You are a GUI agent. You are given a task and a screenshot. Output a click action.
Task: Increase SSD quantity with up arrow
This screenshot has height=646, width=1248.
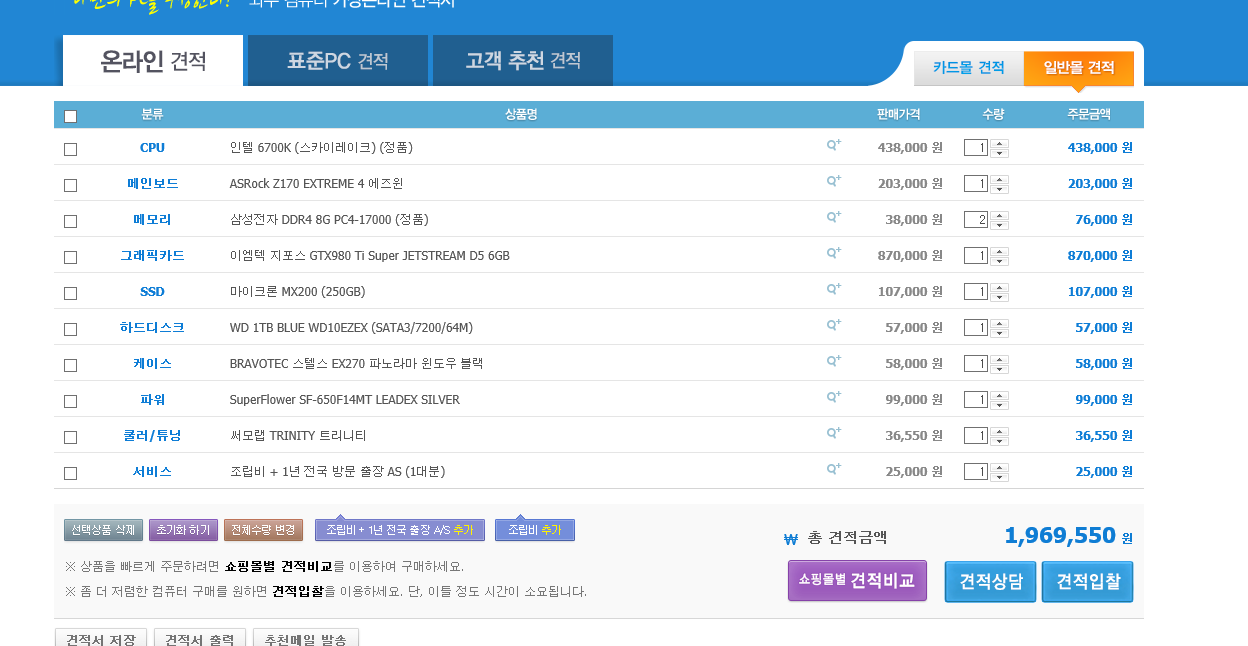coord(1000,287)
